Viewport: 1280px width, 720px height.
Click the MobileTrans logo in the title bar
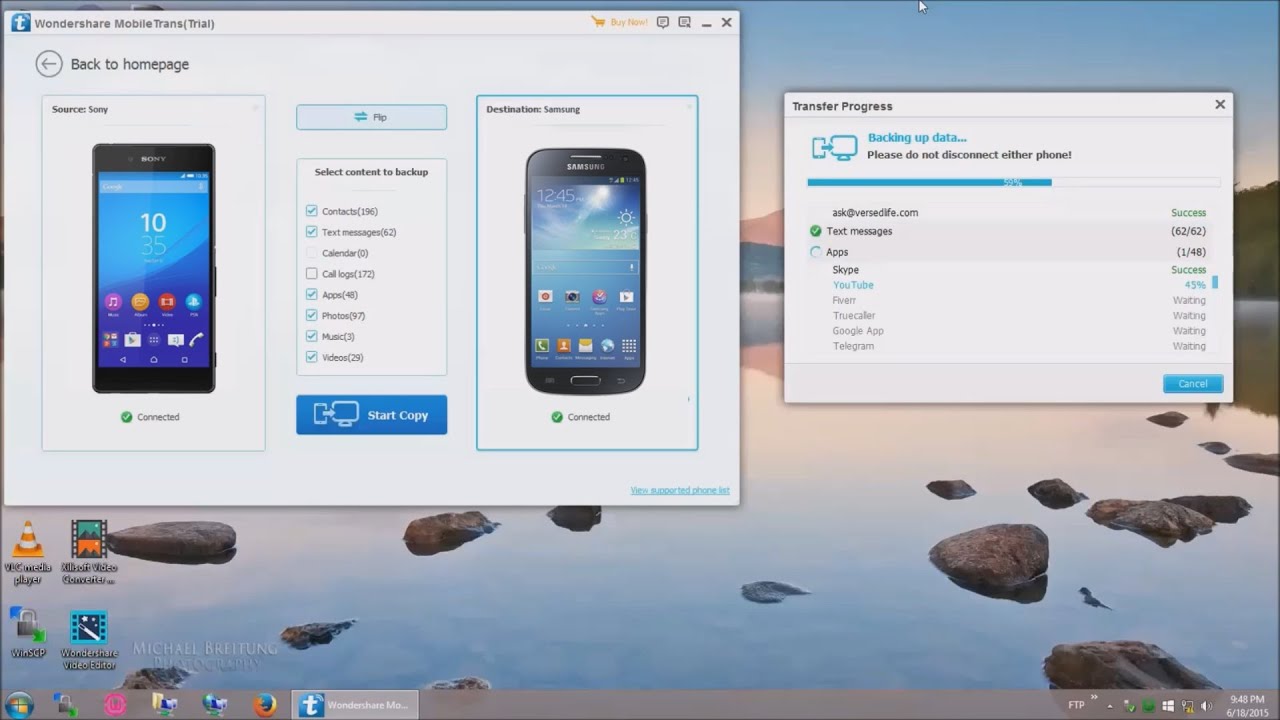click(x=20, y=23)
